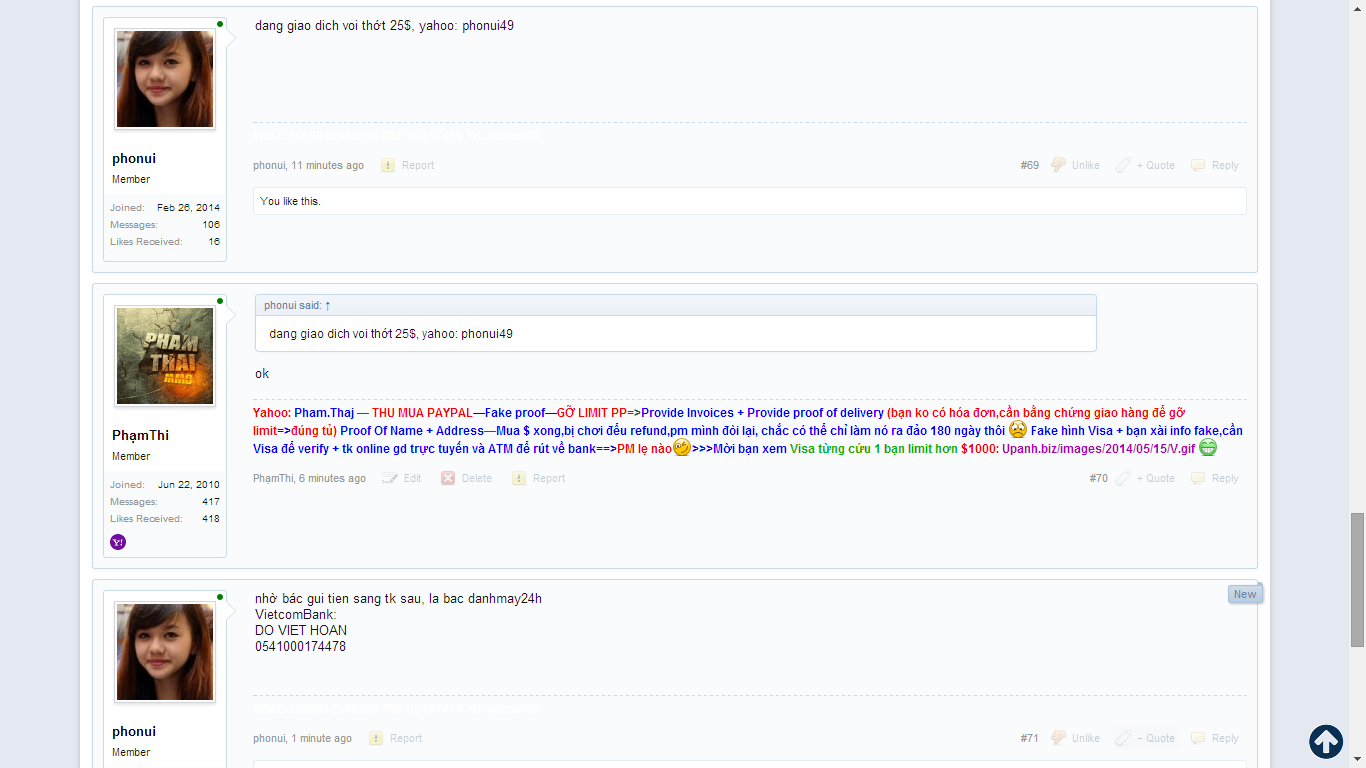Click the Report icon on post #71
The image size is (1366, 768).
375,738
